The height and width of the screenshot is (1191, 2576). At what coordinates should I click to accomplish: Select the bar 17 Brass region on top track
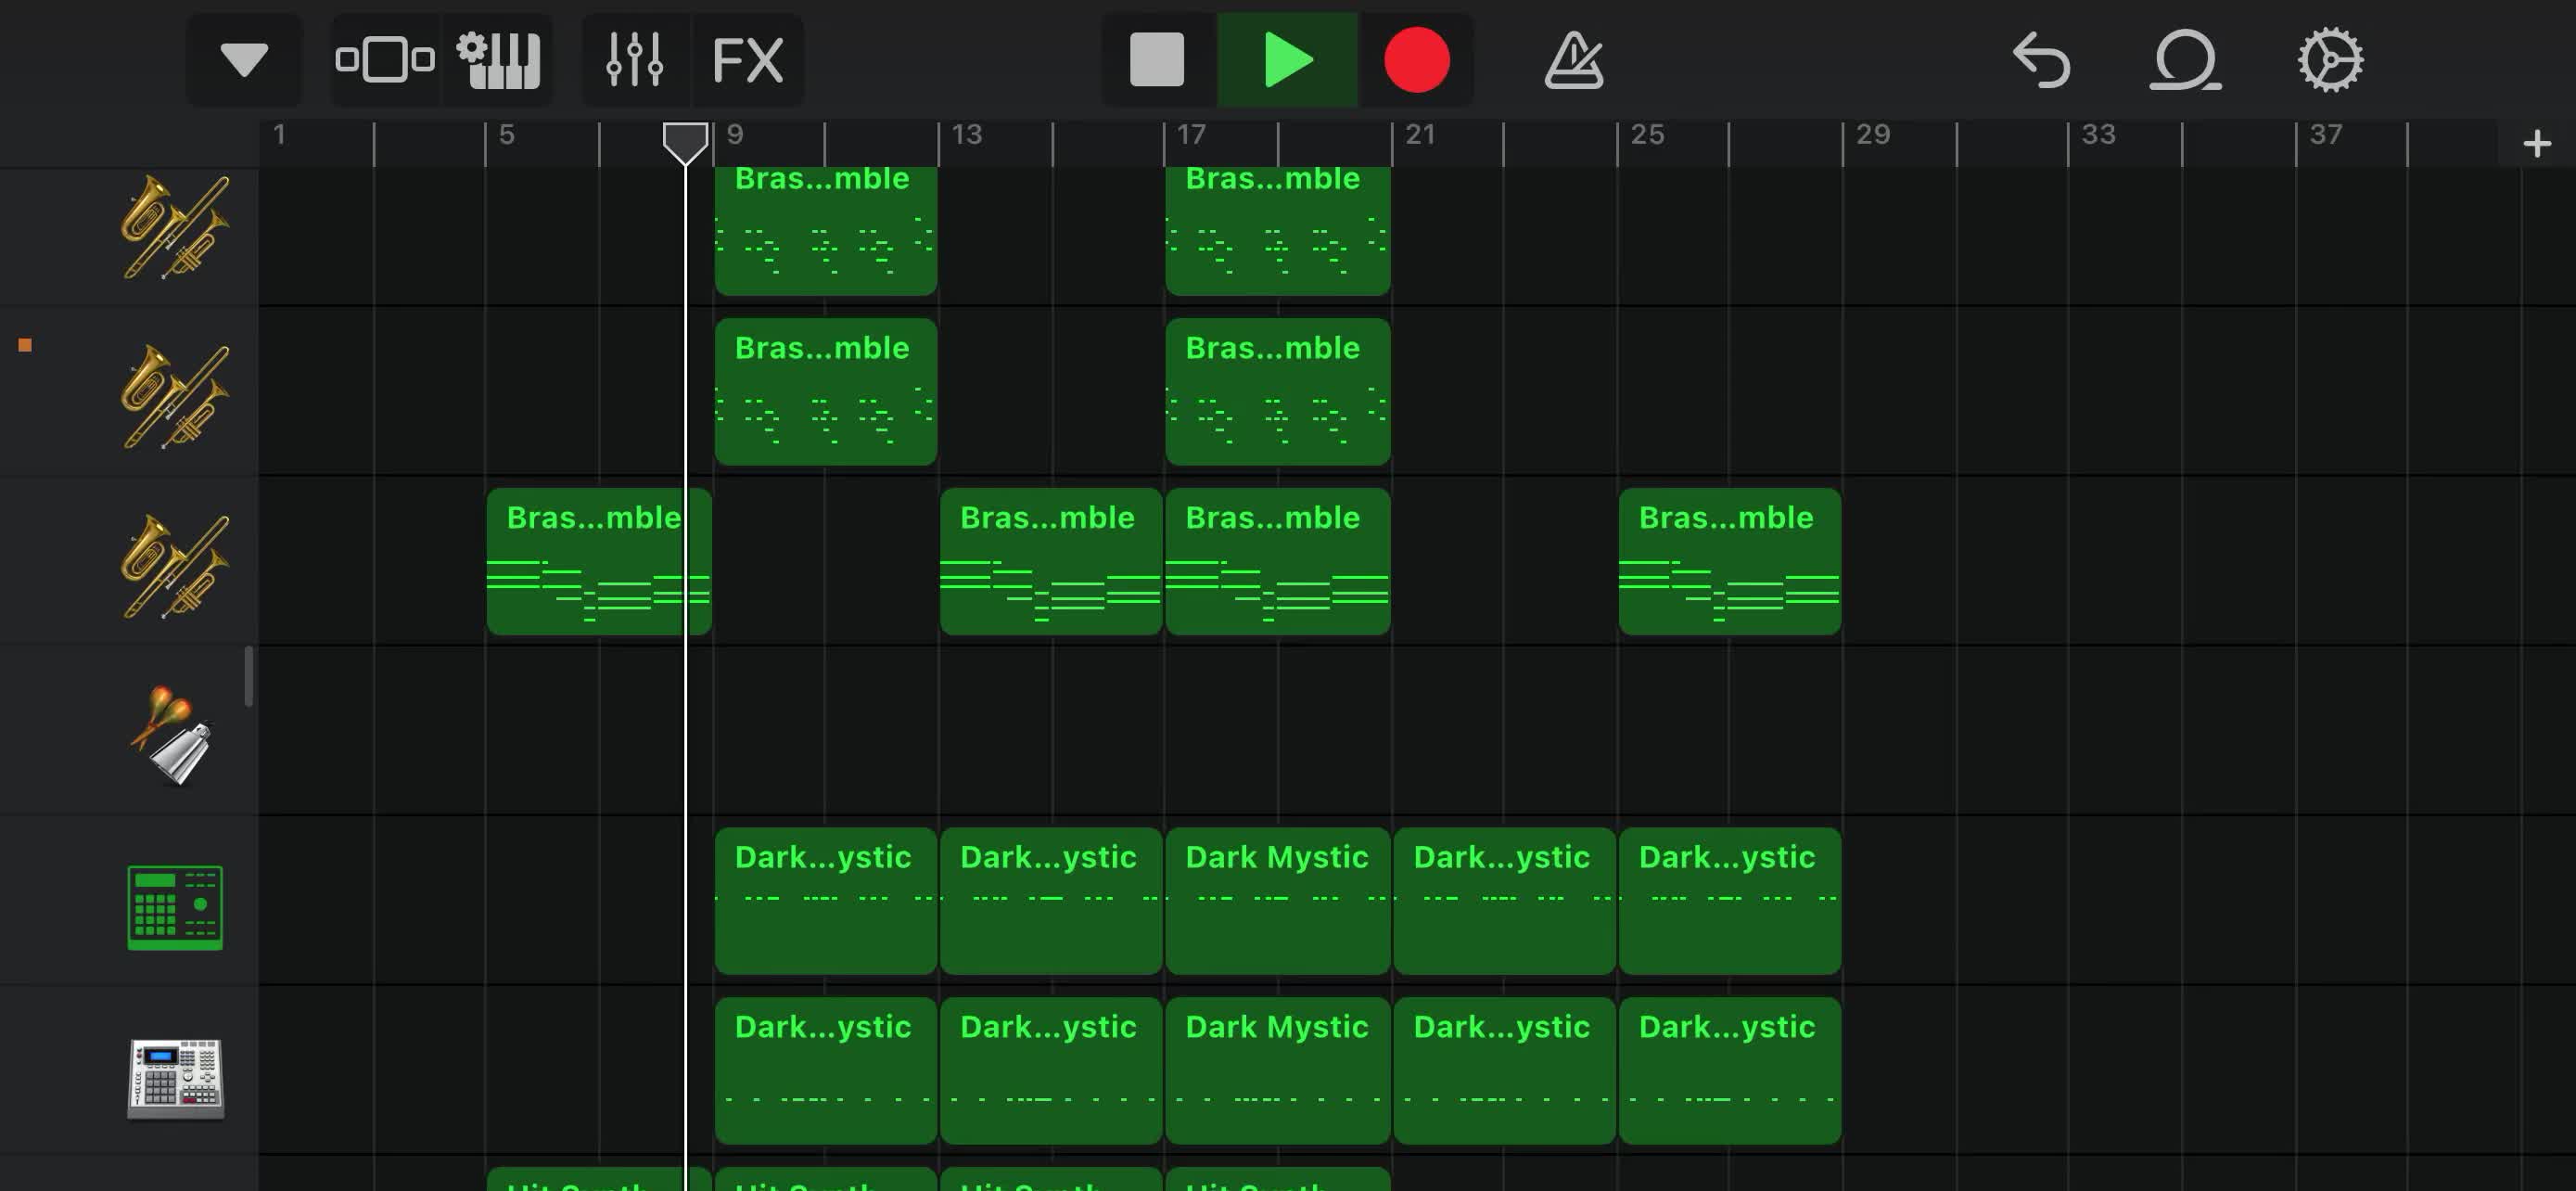coord(1278,231)
